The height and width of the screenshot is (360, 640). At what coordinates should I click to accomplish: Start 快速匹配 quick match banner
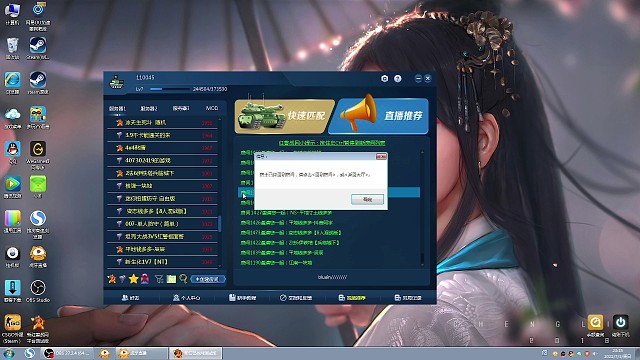[284, 116]
